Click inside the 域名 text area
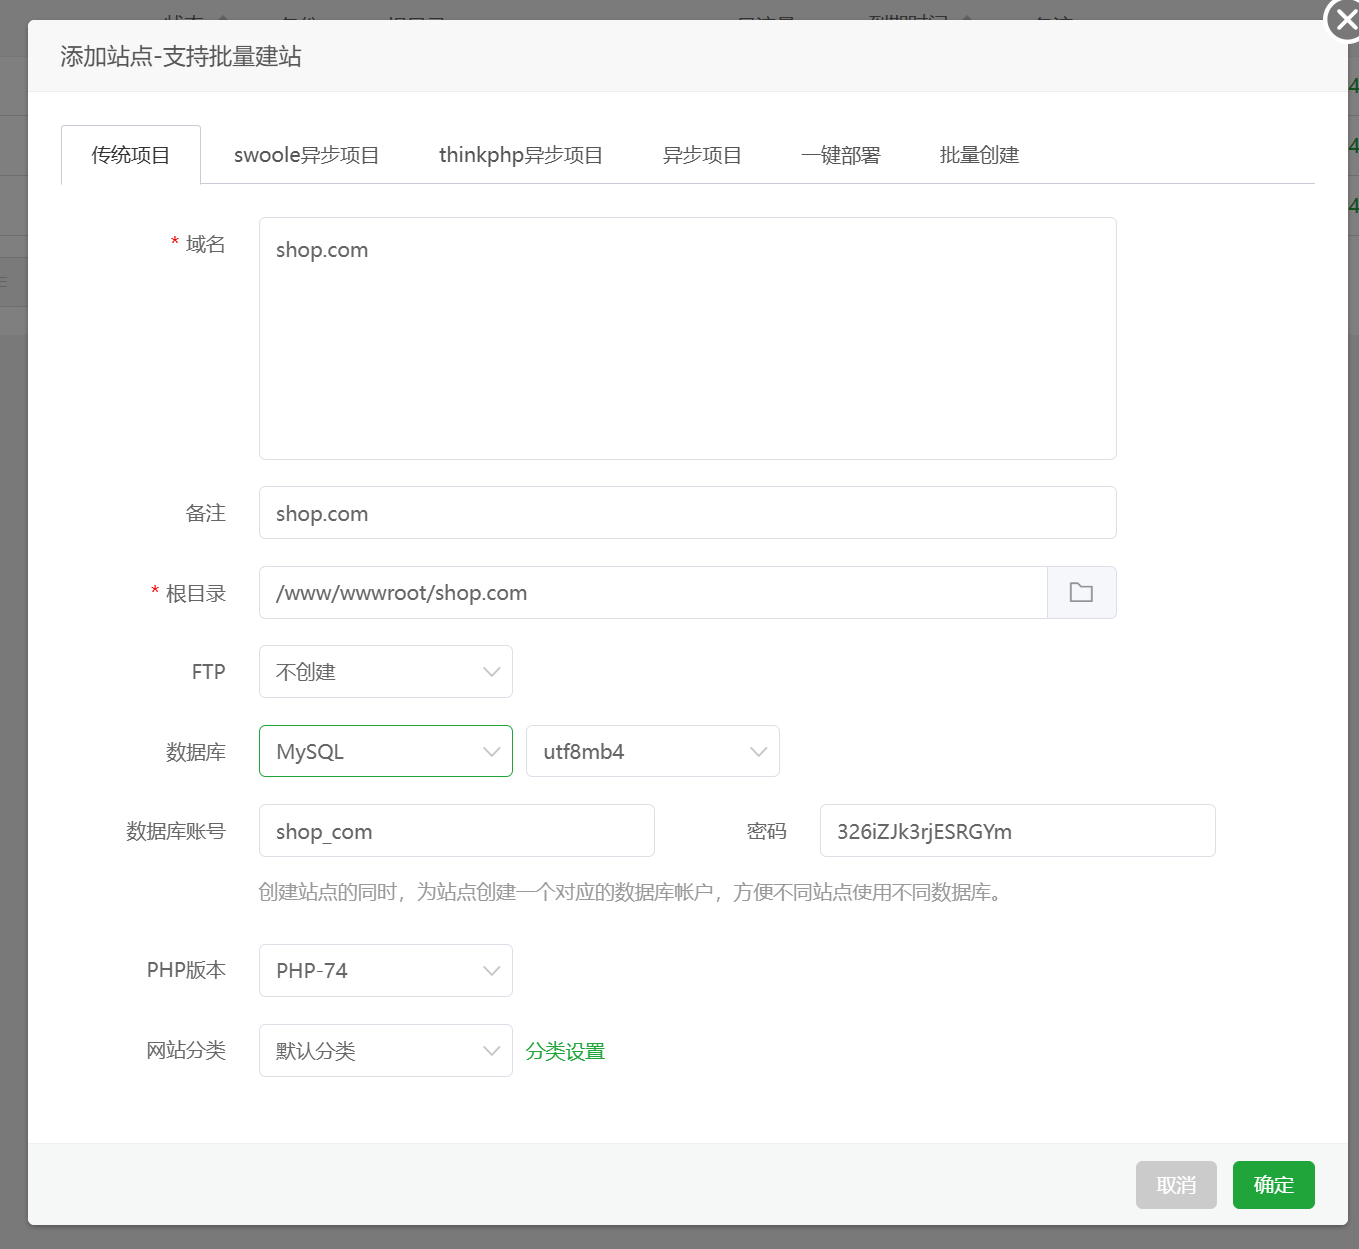This screenshot has height=1249, width=1359. [x=687, y=338]
